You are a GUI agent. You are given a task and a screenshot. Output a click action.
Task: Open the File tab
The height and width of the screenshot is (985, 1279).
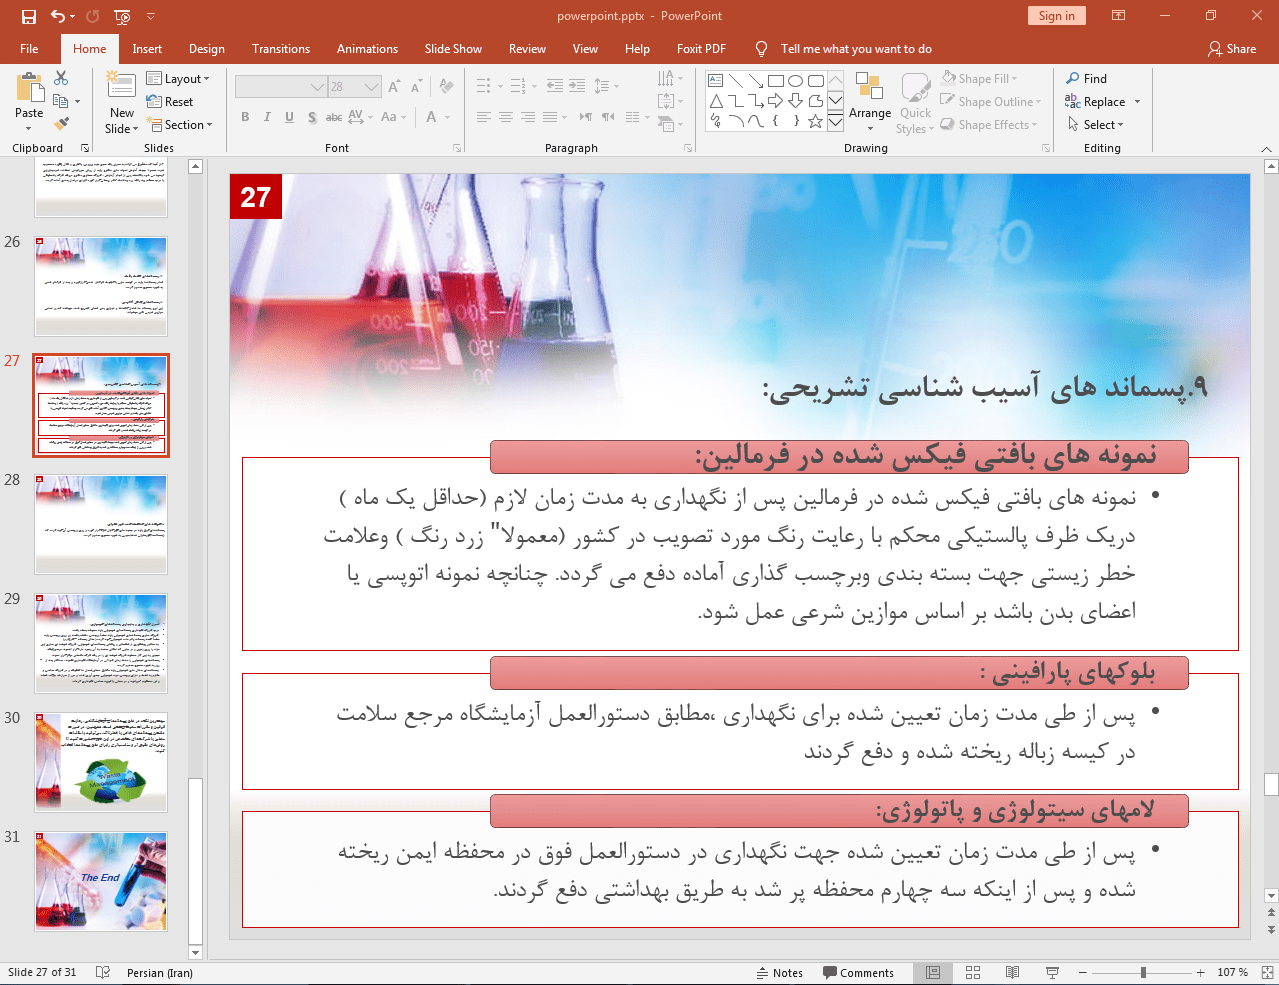pos(29,49)
